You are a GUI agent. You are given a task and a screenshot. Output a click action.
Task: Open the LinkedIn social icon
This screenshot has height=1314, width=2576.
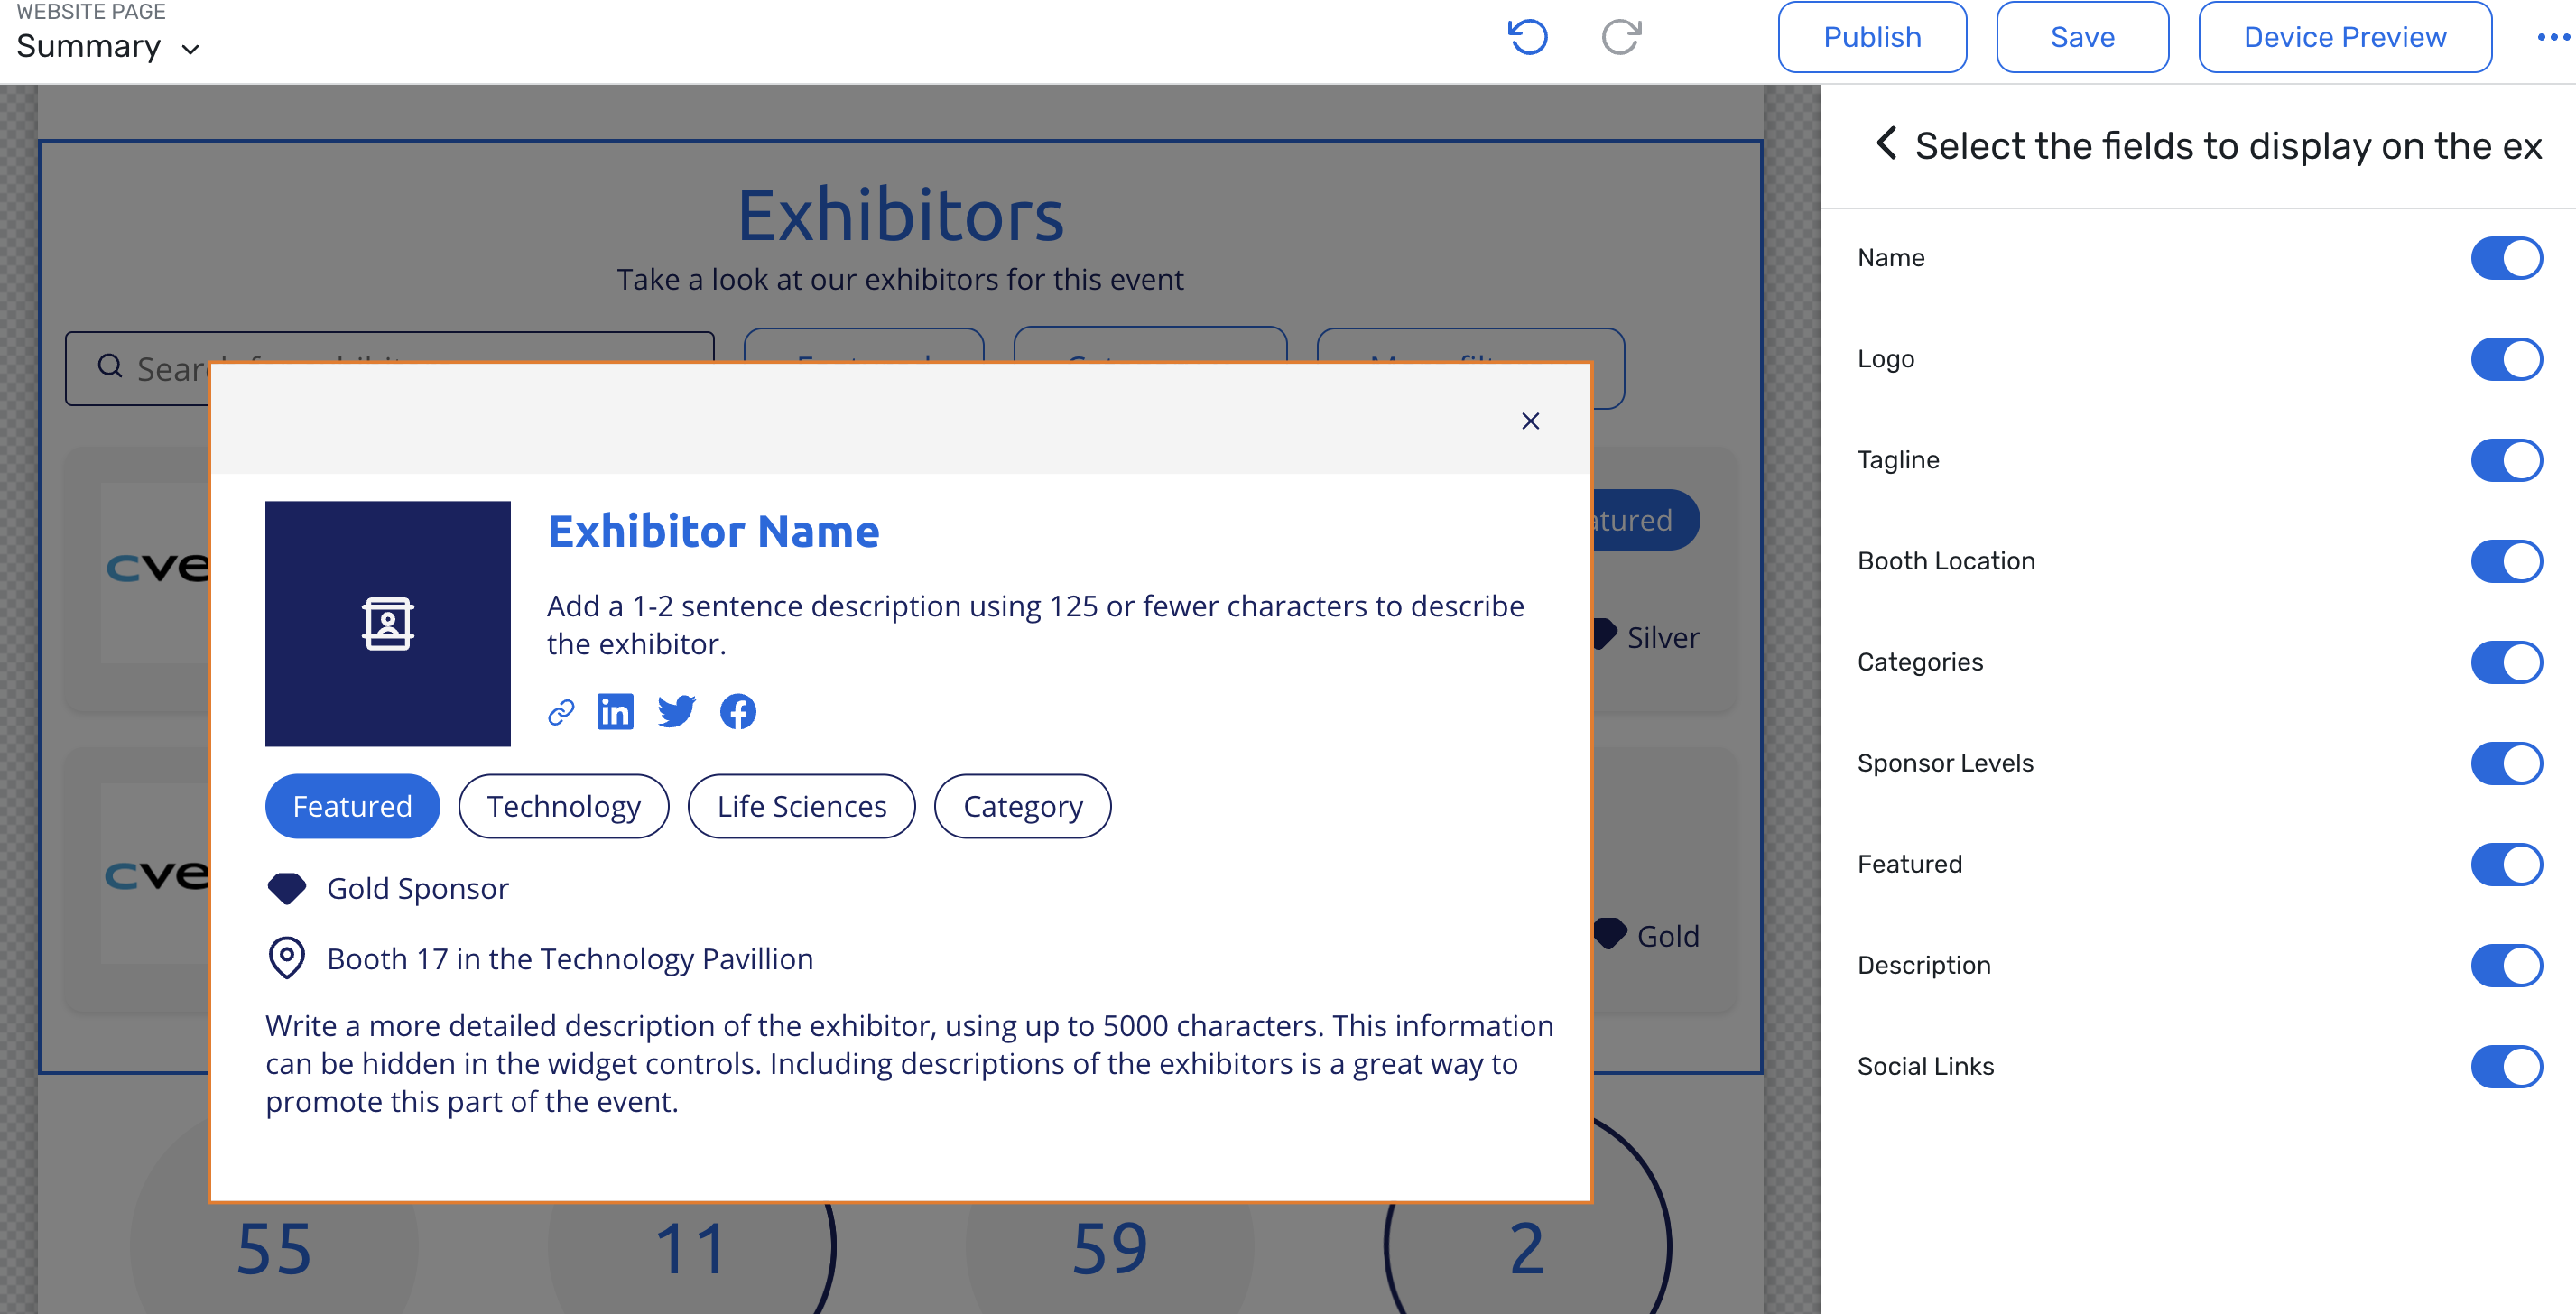coord(615,712)
